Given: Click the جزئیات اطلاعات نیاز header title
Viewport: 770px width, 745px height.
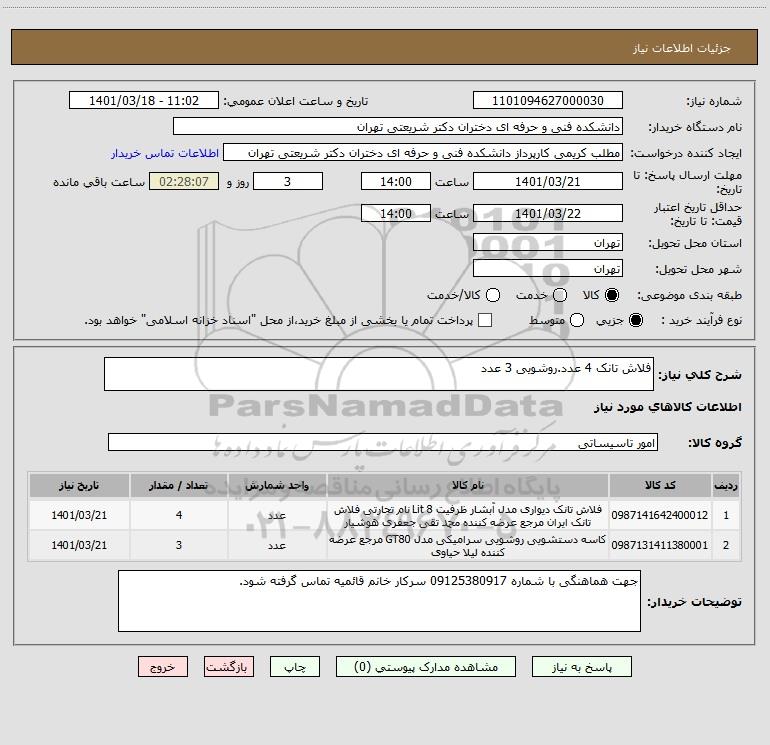Looking at the screenshot, I should click(681, 48).
